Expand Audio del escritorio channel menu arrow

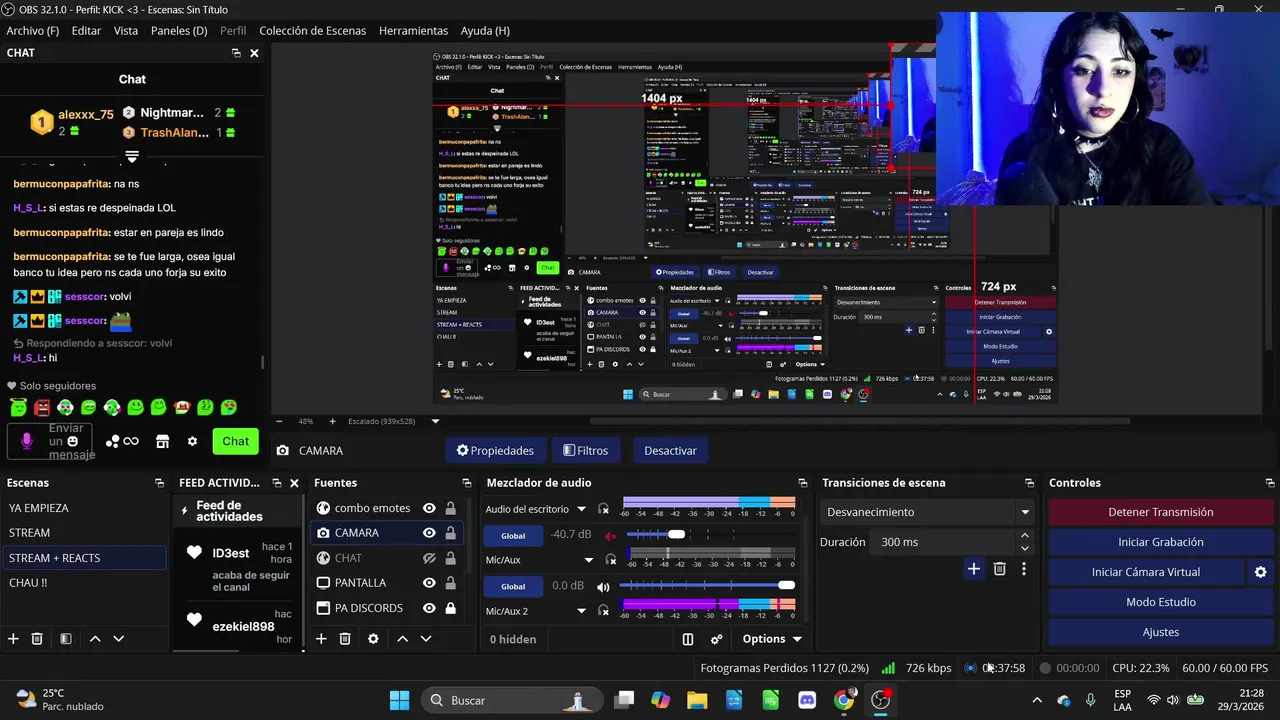click(581, 509)
